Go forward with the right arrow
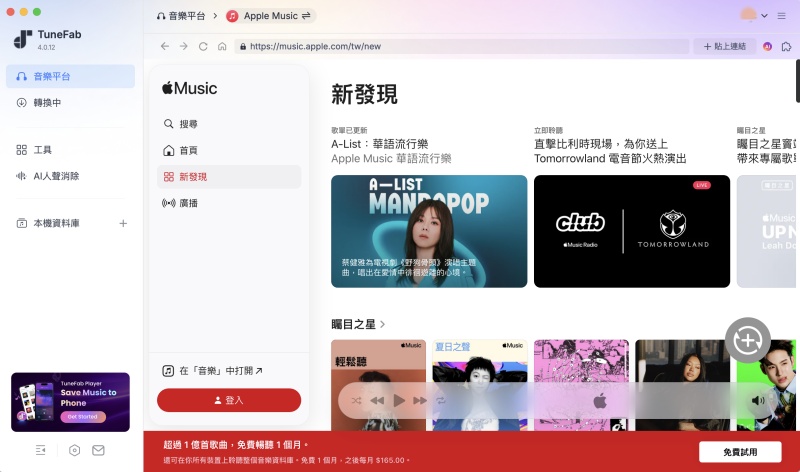This screenshot has height=472, width=800. 184,46
